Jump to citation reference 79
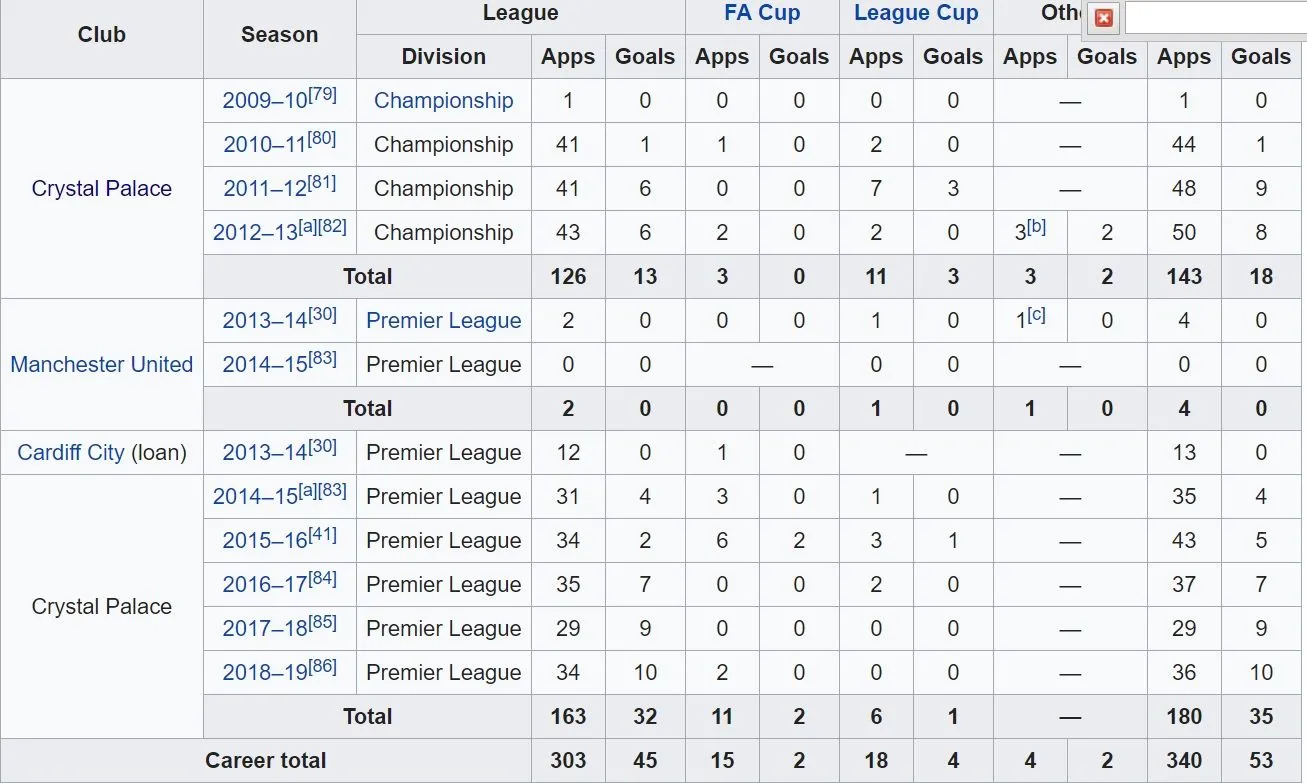1307x783 pixels. click(322, 95)
